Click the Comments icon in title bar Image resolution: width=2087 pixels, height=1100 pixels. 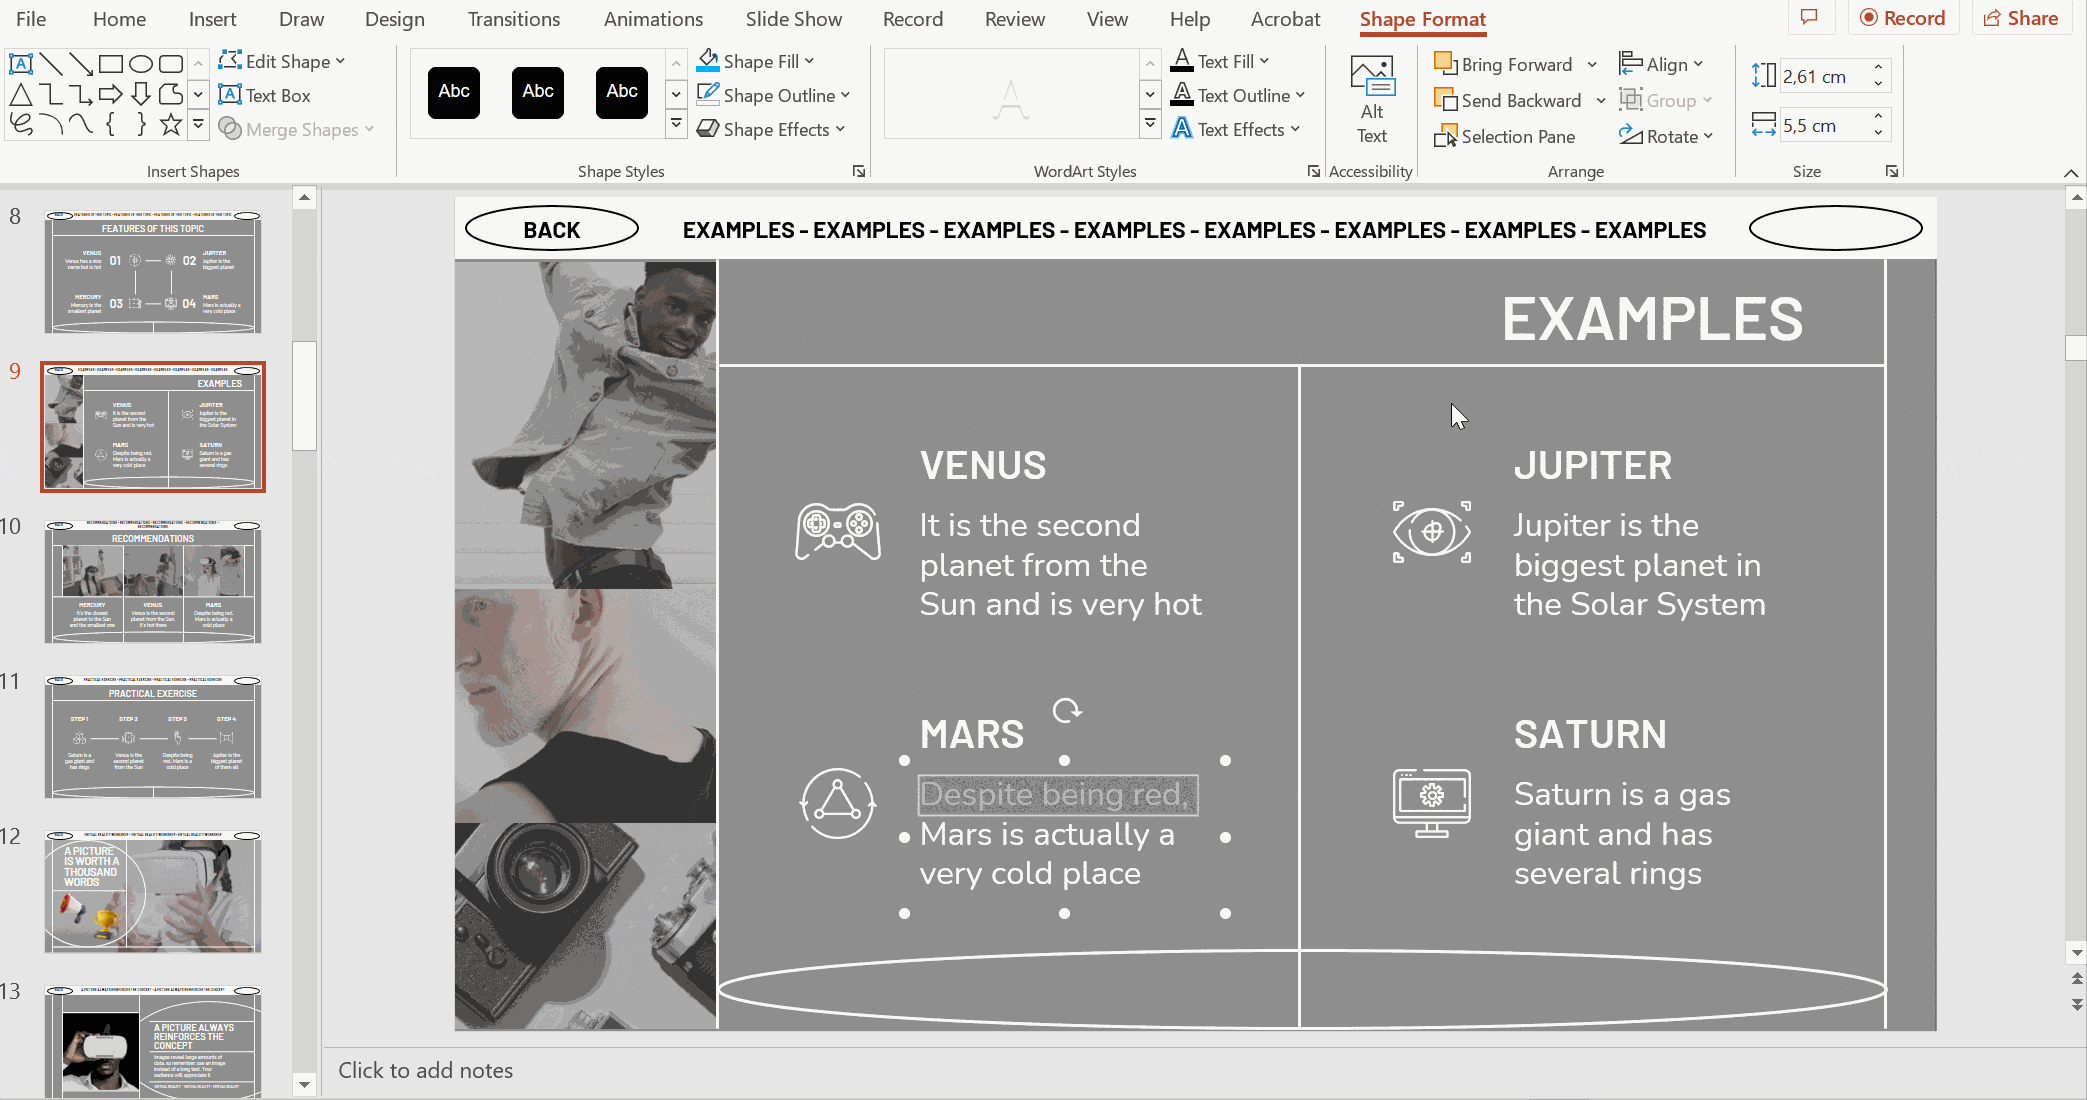pyautogui.click(x=1809, y=18)
